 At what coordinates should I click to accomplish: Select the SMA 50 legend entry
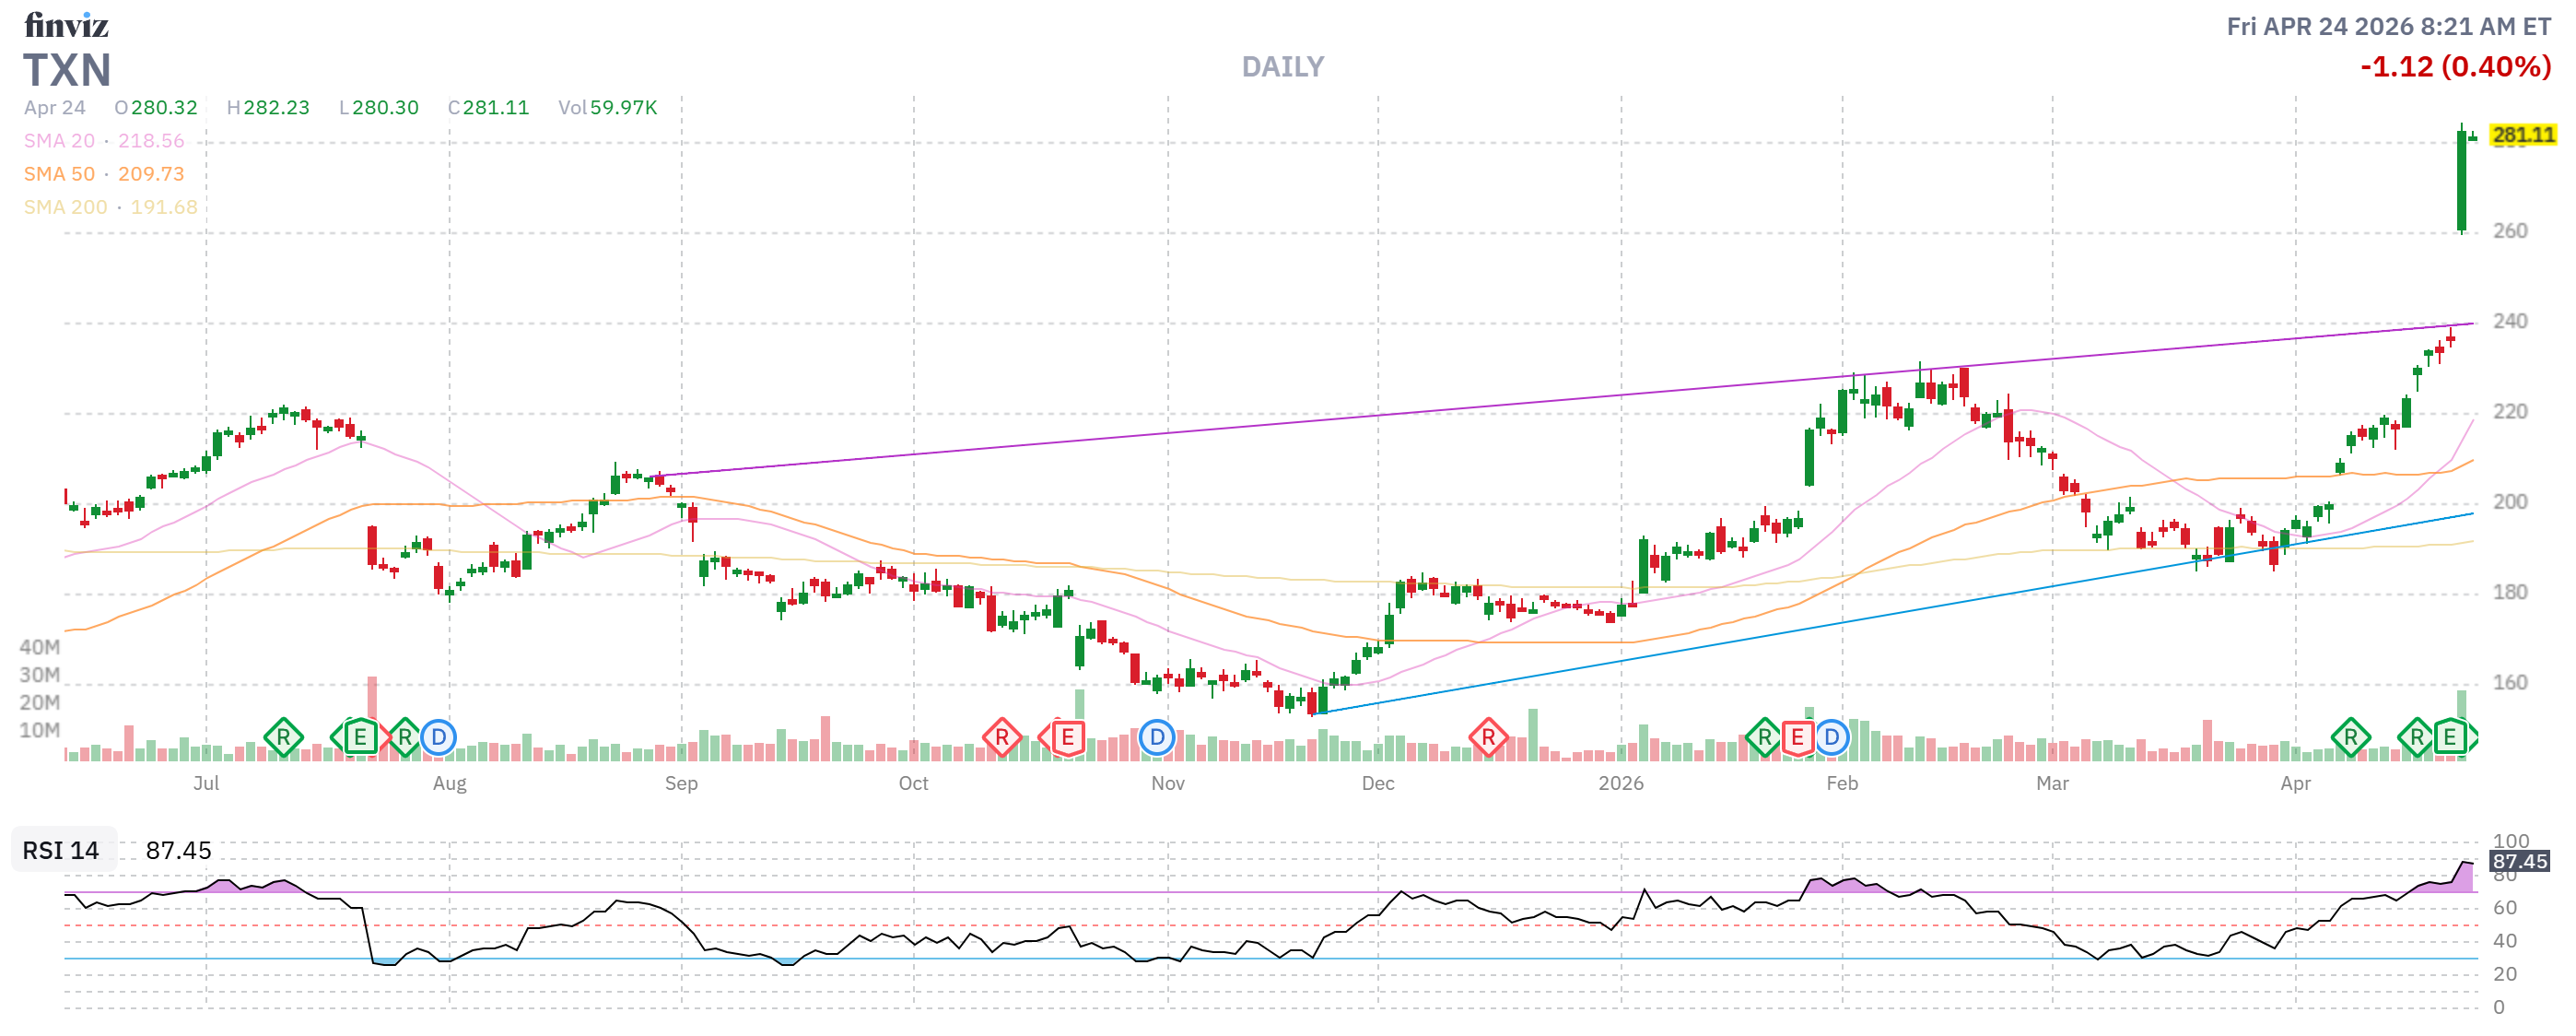coord(59,174)
